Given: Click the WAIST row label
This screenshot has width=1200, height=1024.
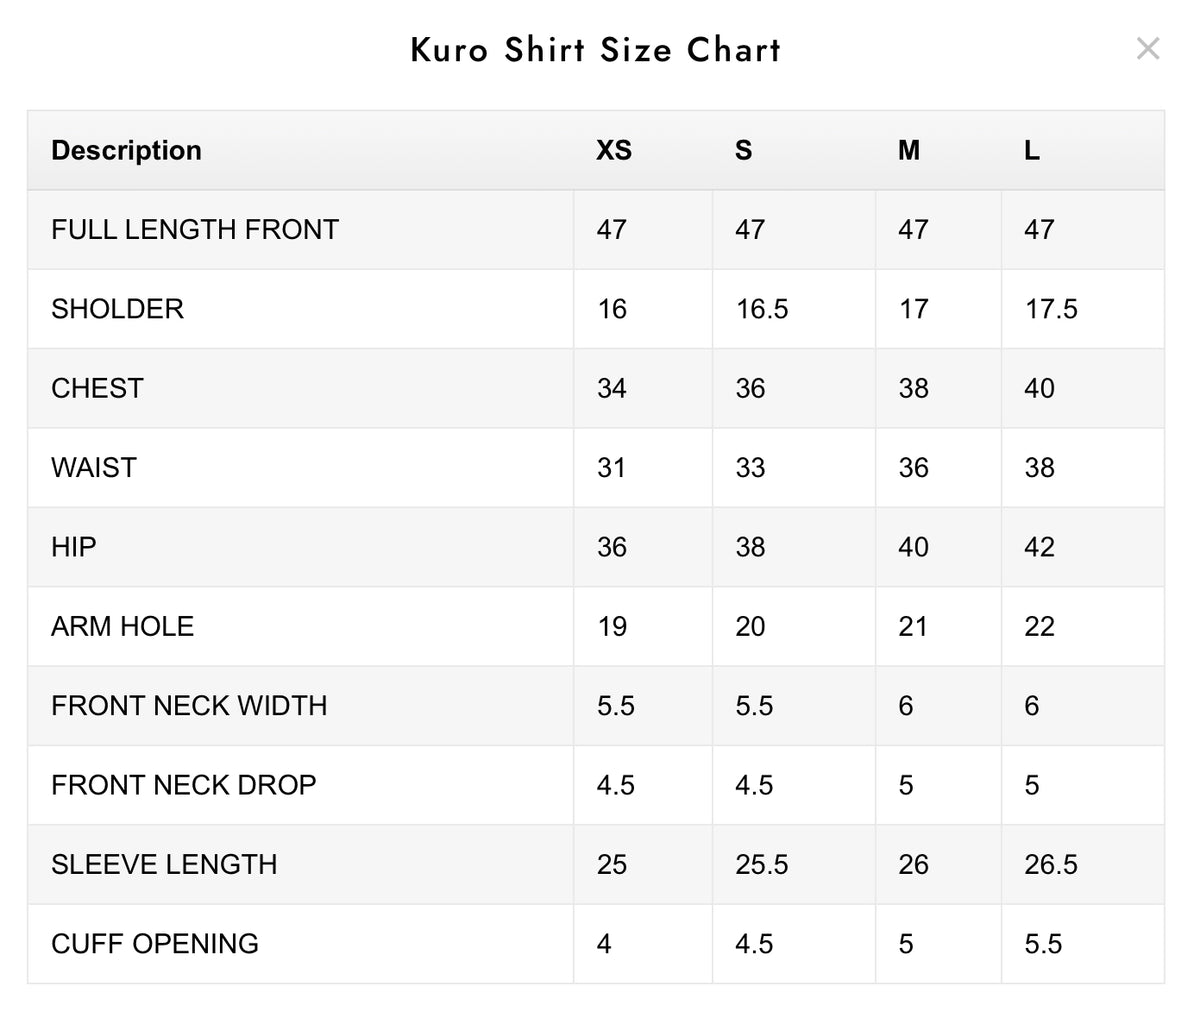Looking at the screenshot, I should click(x=94, y=467).
